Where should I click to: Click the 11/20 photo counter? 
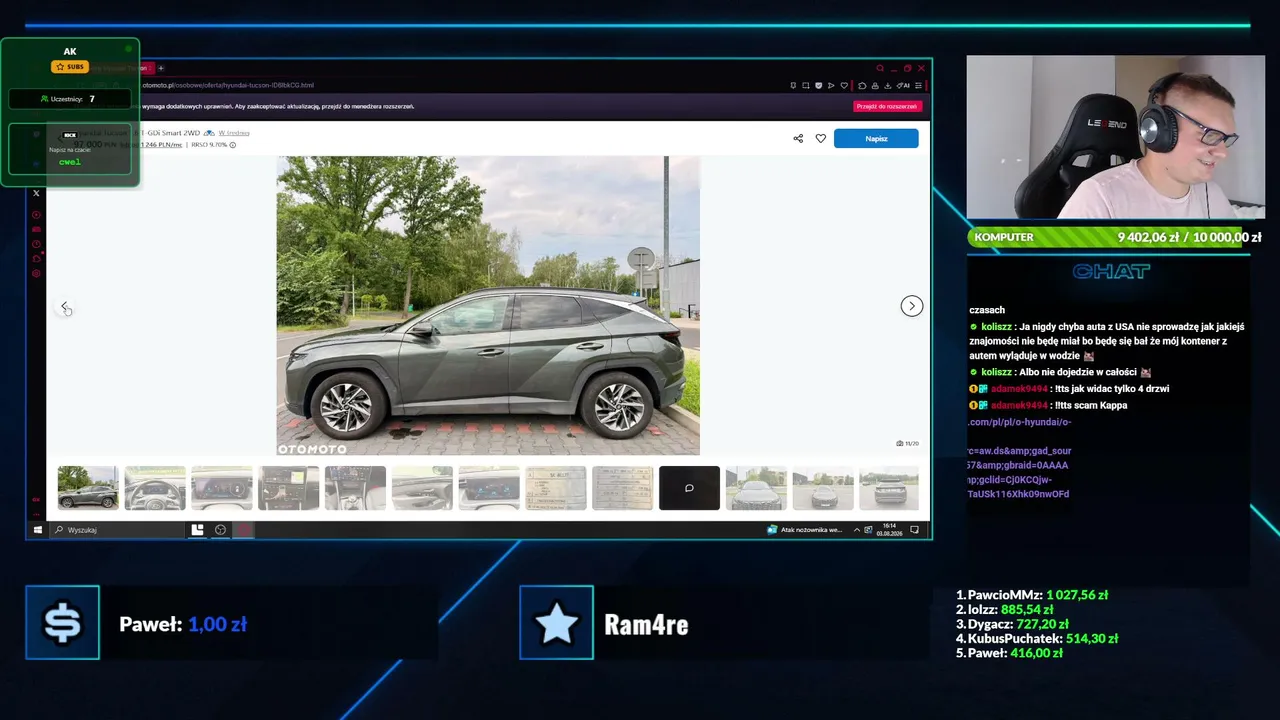pos(908,443)
